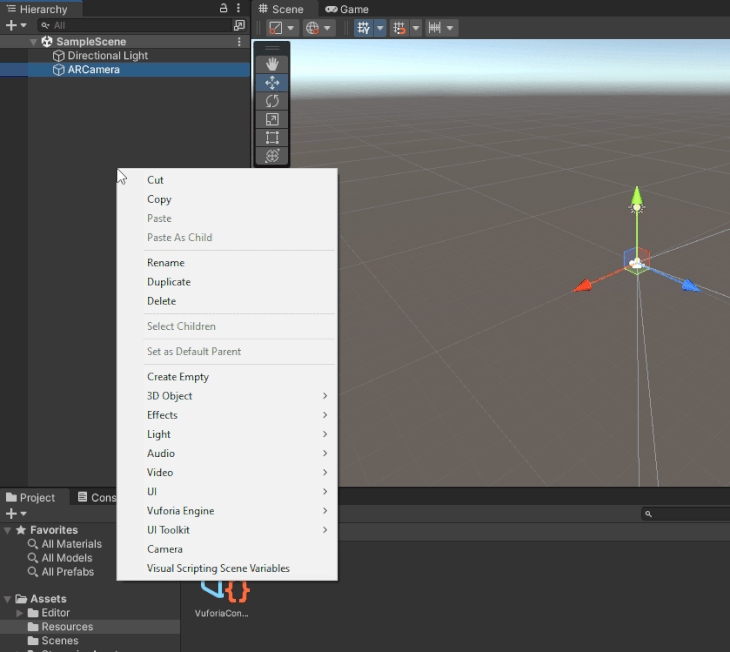This screenshot has width=730, height=652.
Task: Switch to the Scene tab
Action: tap(281, 9)
